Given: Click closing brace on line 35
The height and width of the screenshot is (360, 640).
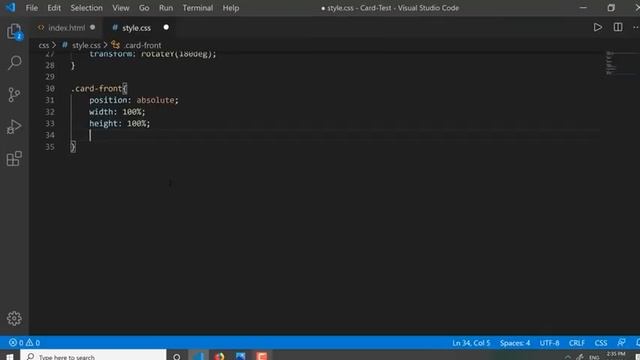Looking at the screenshot, I should [73, 147].
